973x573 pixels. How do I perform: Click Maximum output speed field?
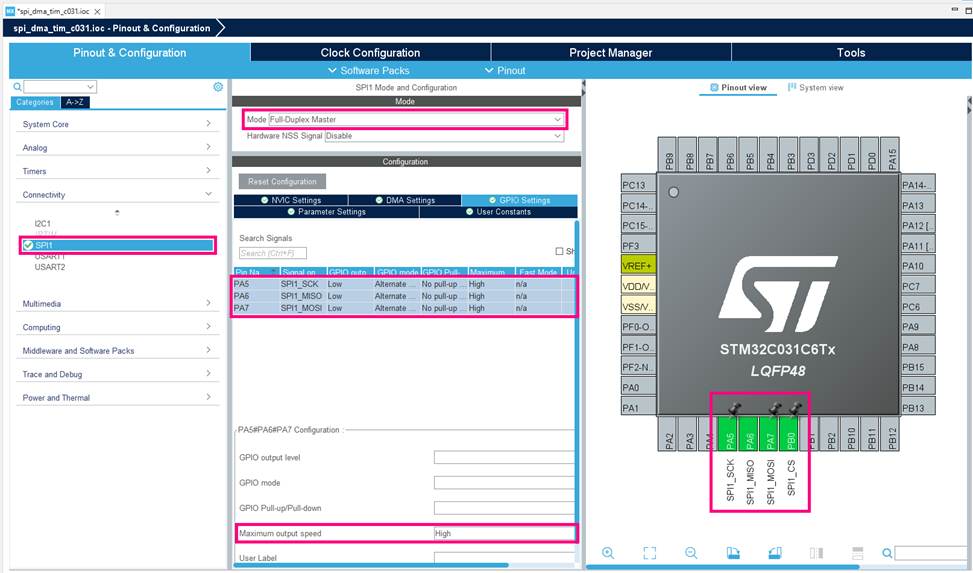pyautogui.click(x=504, y=533)
